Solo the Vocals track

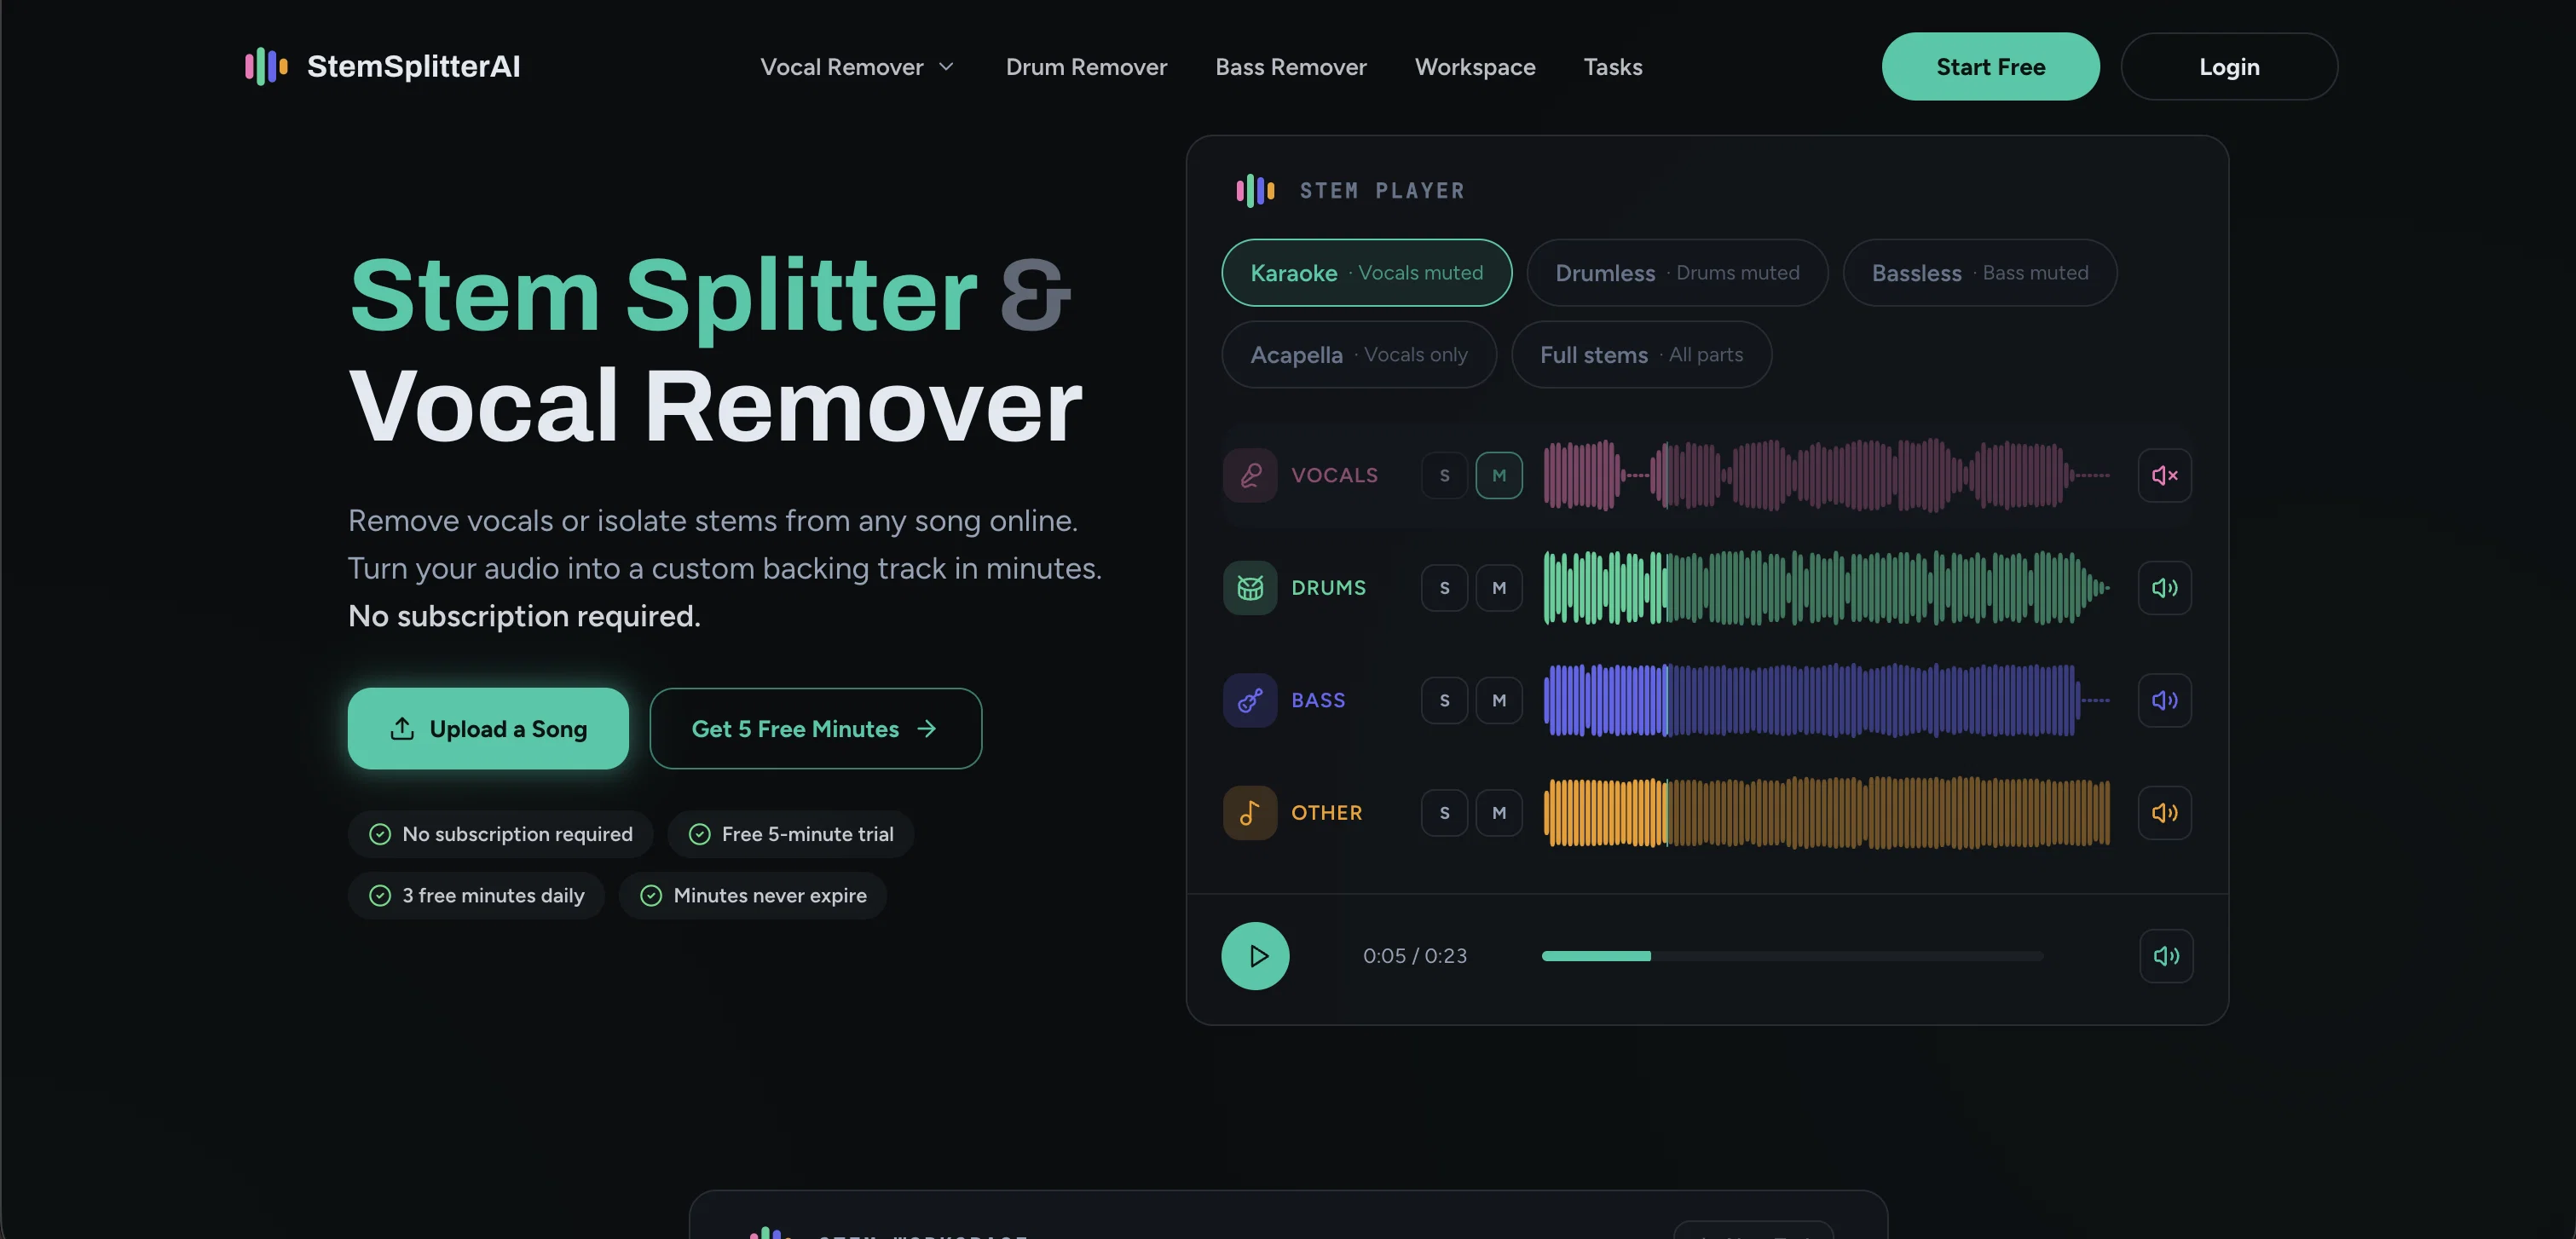1444,475
